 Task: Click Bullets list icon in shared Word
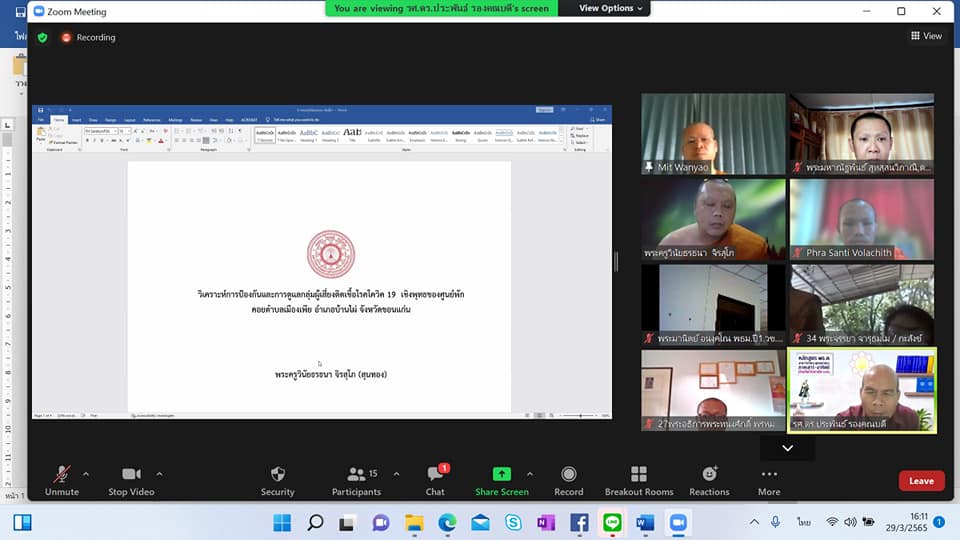pos(176,131)
